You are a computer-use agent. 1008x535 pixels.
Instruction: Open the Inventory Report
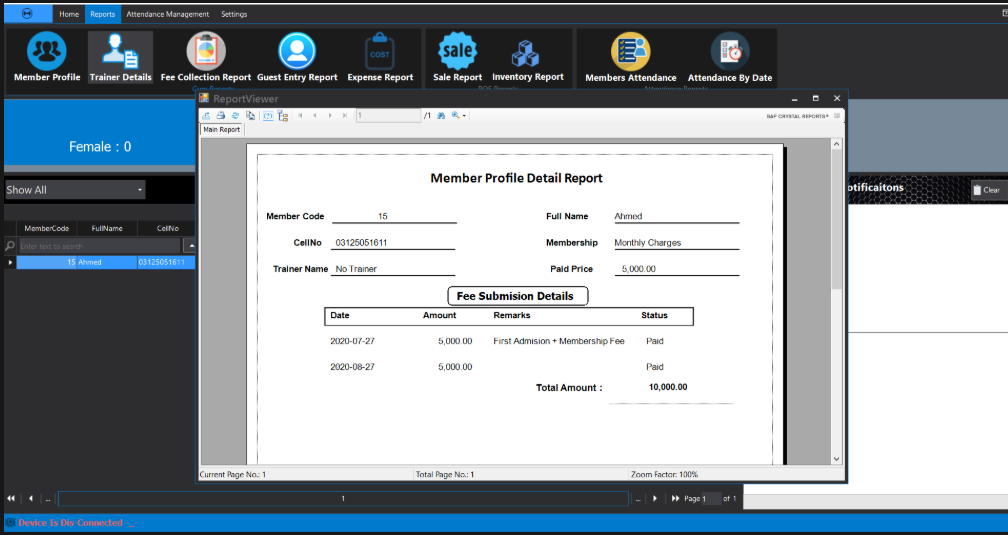[x=527, y=58]
